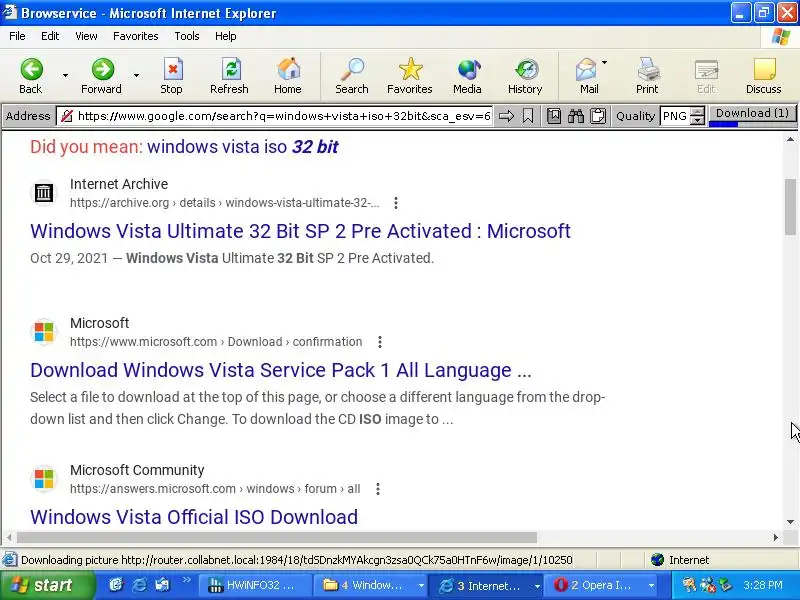The image size is (800, 600).
Task: Expand the Opera taskbar group arrow
Action: (x=651, y=586)
